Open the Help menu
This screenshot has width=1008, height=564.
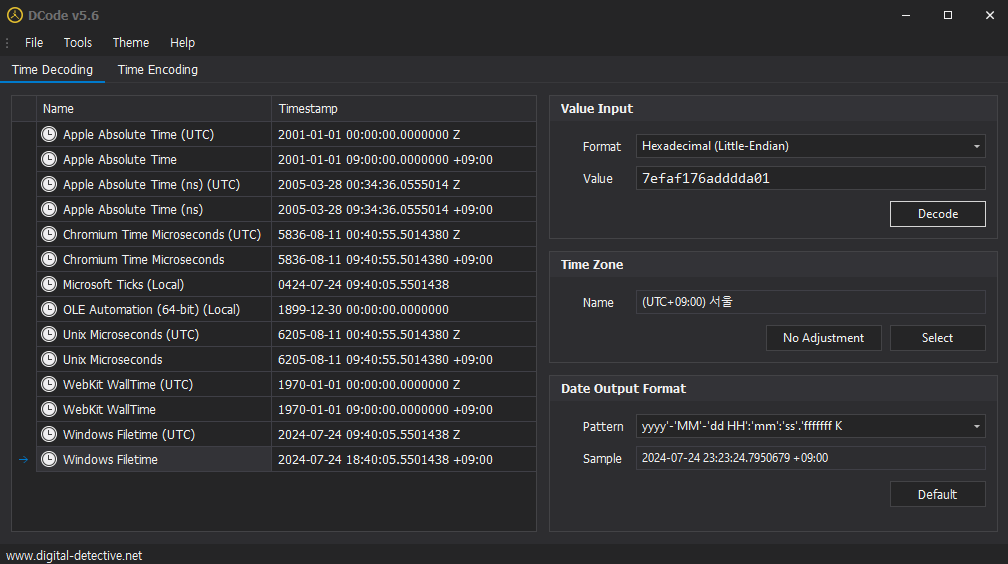pos(183,42)
